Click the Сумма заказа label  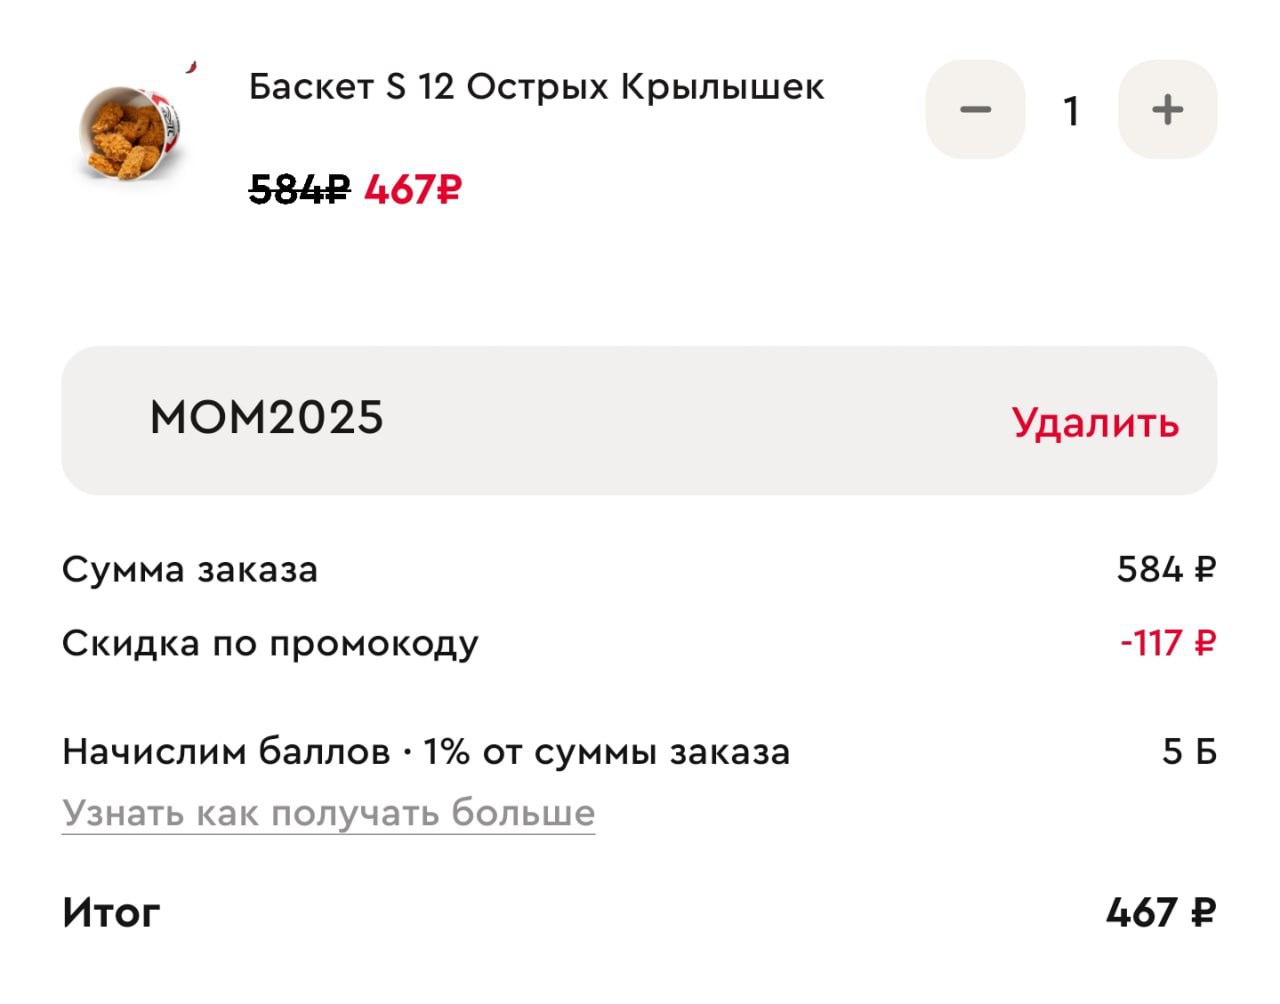pyautogui.click(x=190, y=570)
